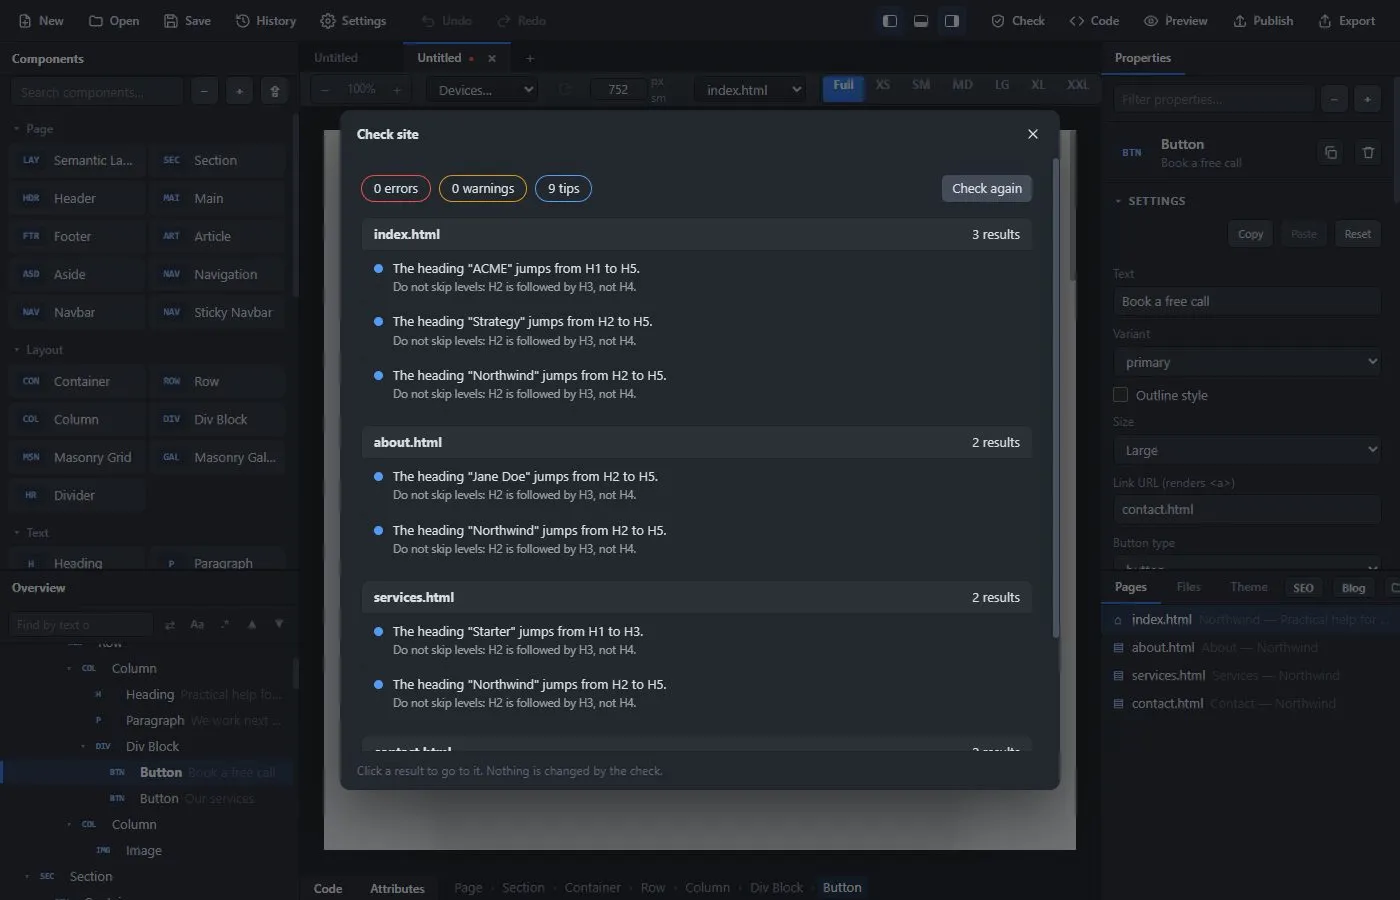Screen dimensions: 1400x900
Task: Switch to the Files tab
Action: coord(1188,587)
